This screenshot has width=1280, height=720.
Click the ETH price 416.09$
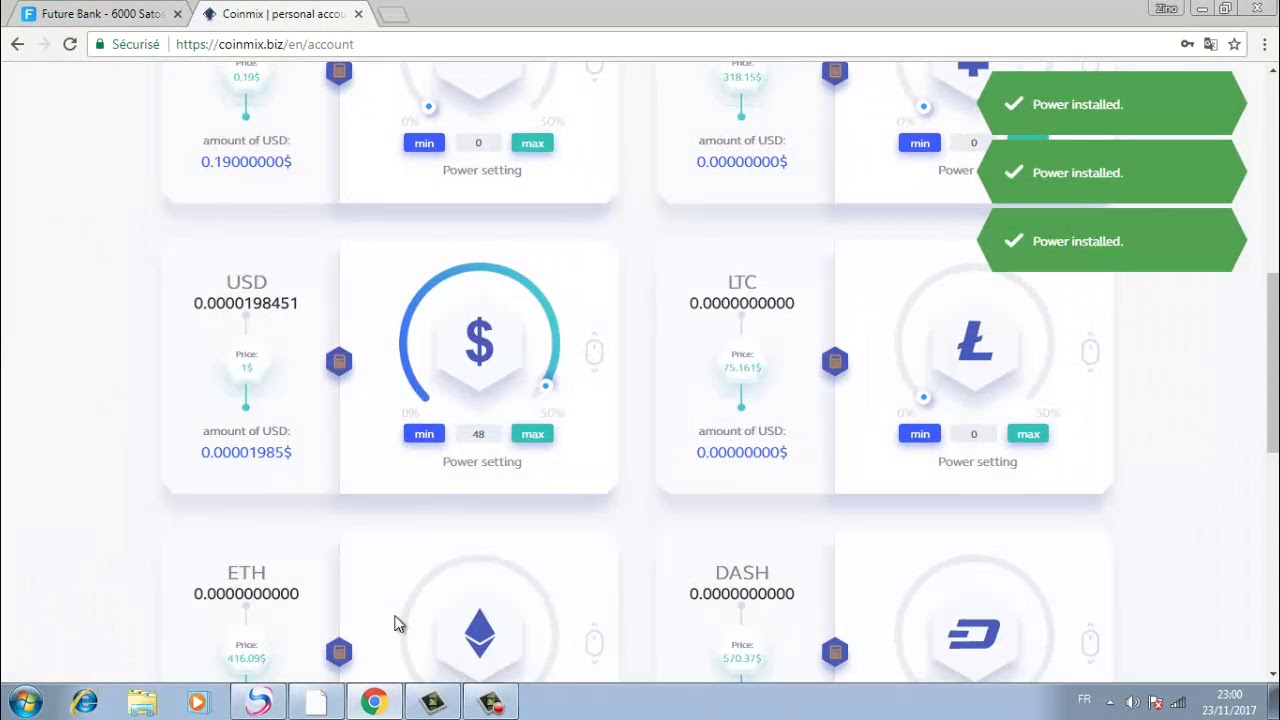246,659
